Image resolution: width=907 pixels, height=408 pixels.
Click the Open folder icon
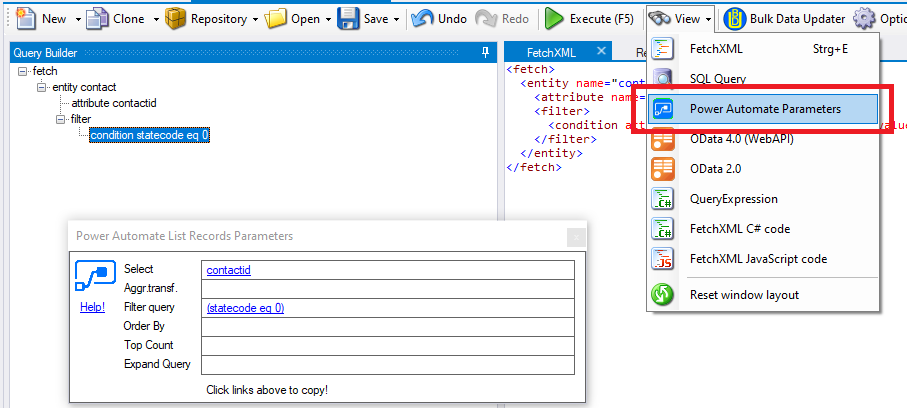pos(275,19)
